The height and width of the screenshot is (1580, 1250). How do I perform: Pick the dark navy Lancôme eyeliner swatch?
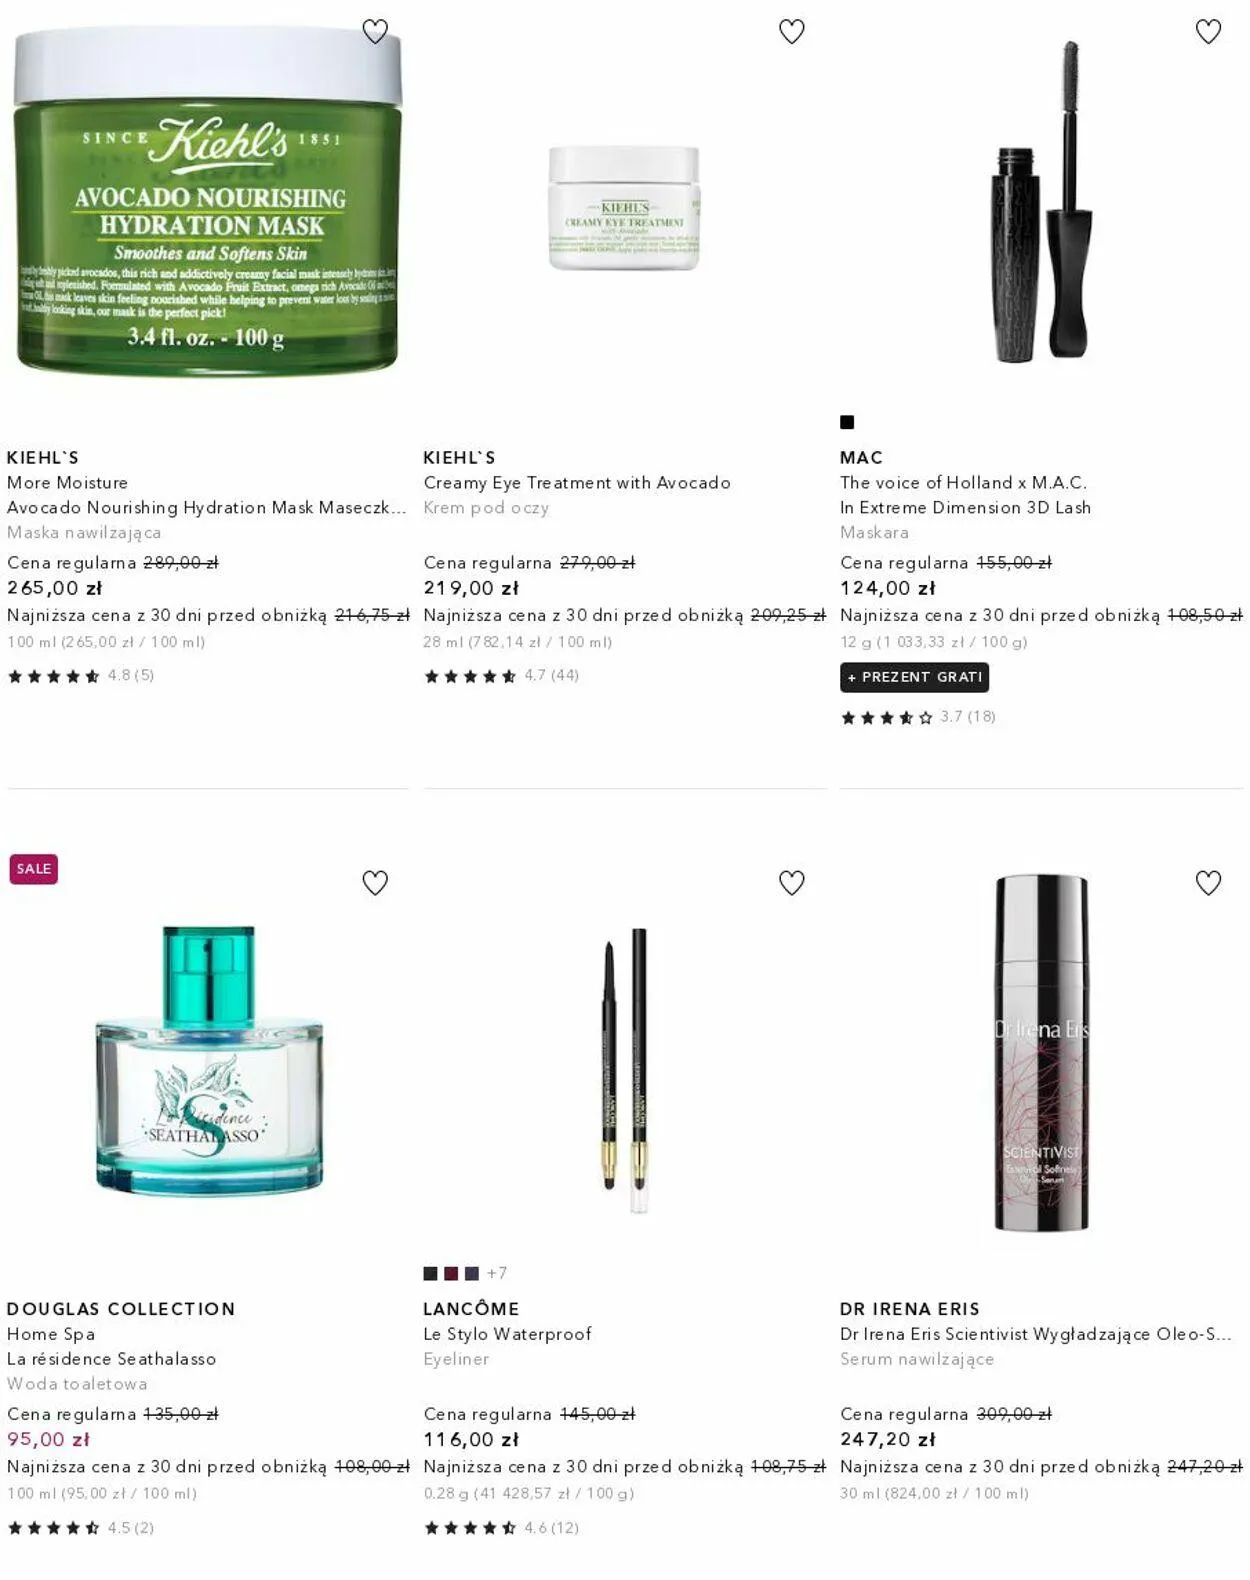(472, 1273)
